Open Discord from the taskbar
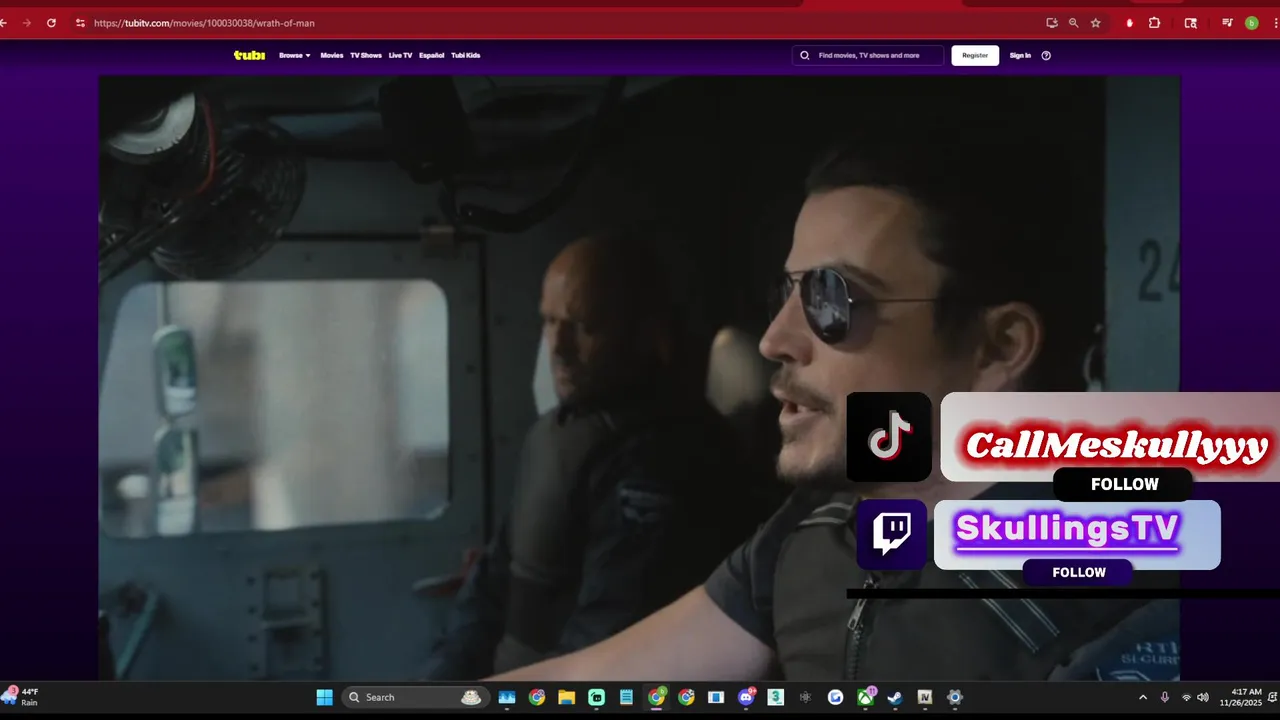The height and width of the screenshot is (720, 1280). pos(746,697)
